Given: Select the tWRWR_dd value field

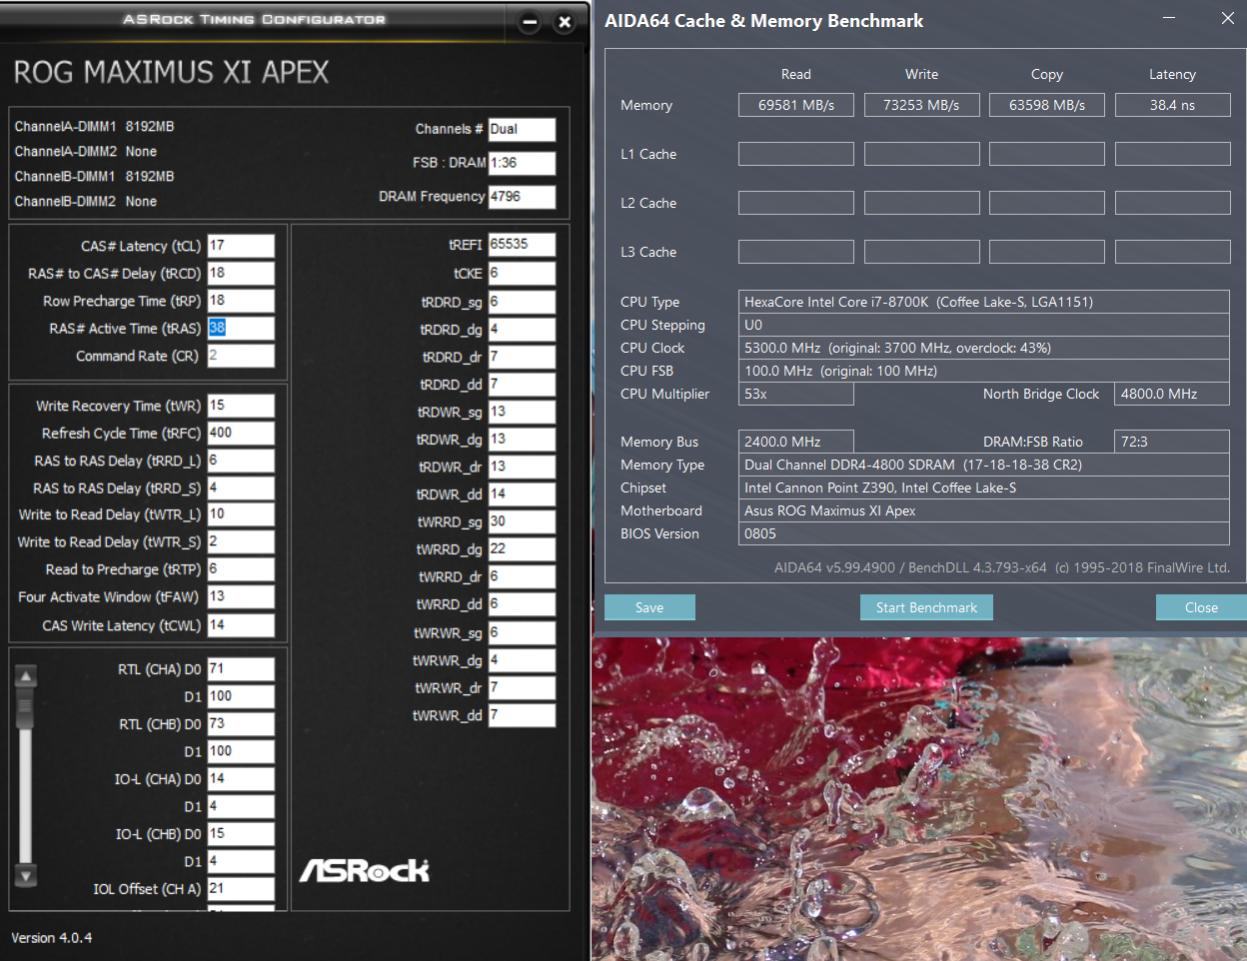Looking at the screenshot, I should [x=522, y=715].
